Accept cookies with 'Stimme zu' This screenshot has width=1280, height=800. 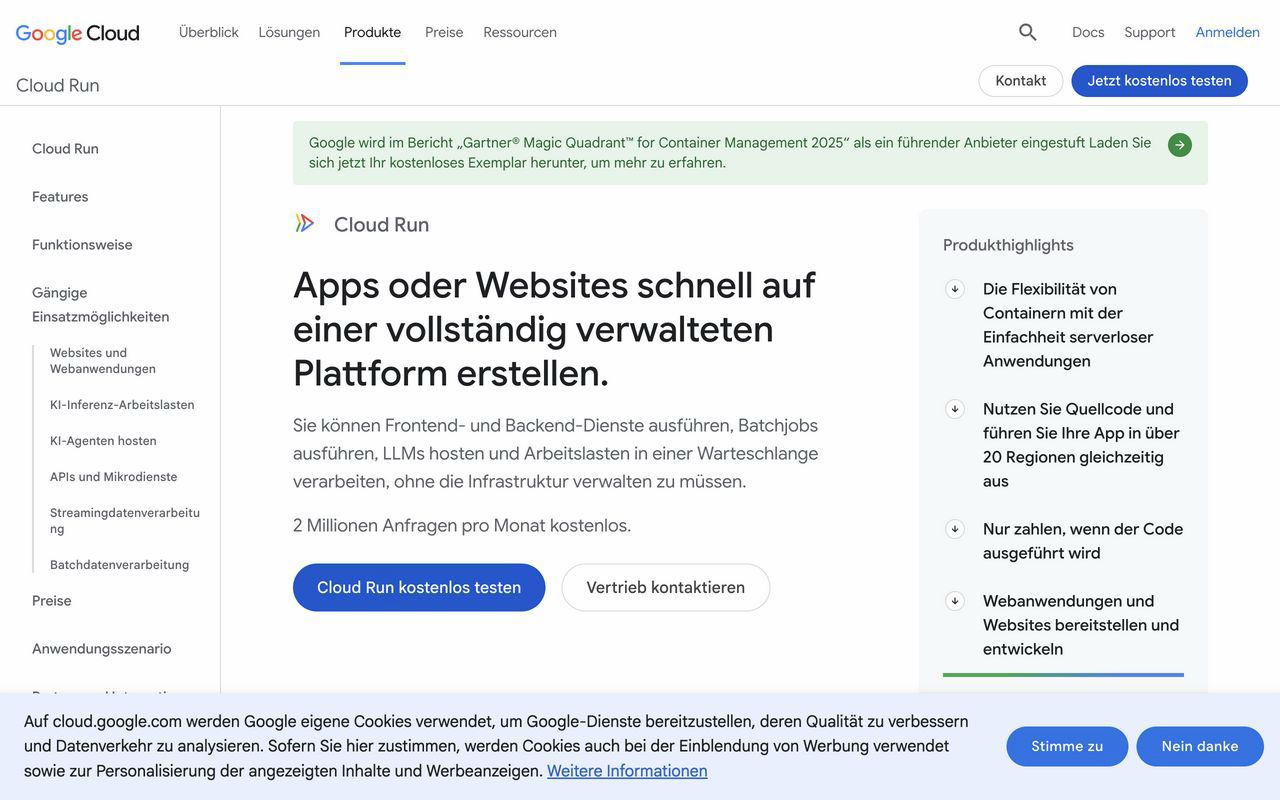coord(1067,746)
